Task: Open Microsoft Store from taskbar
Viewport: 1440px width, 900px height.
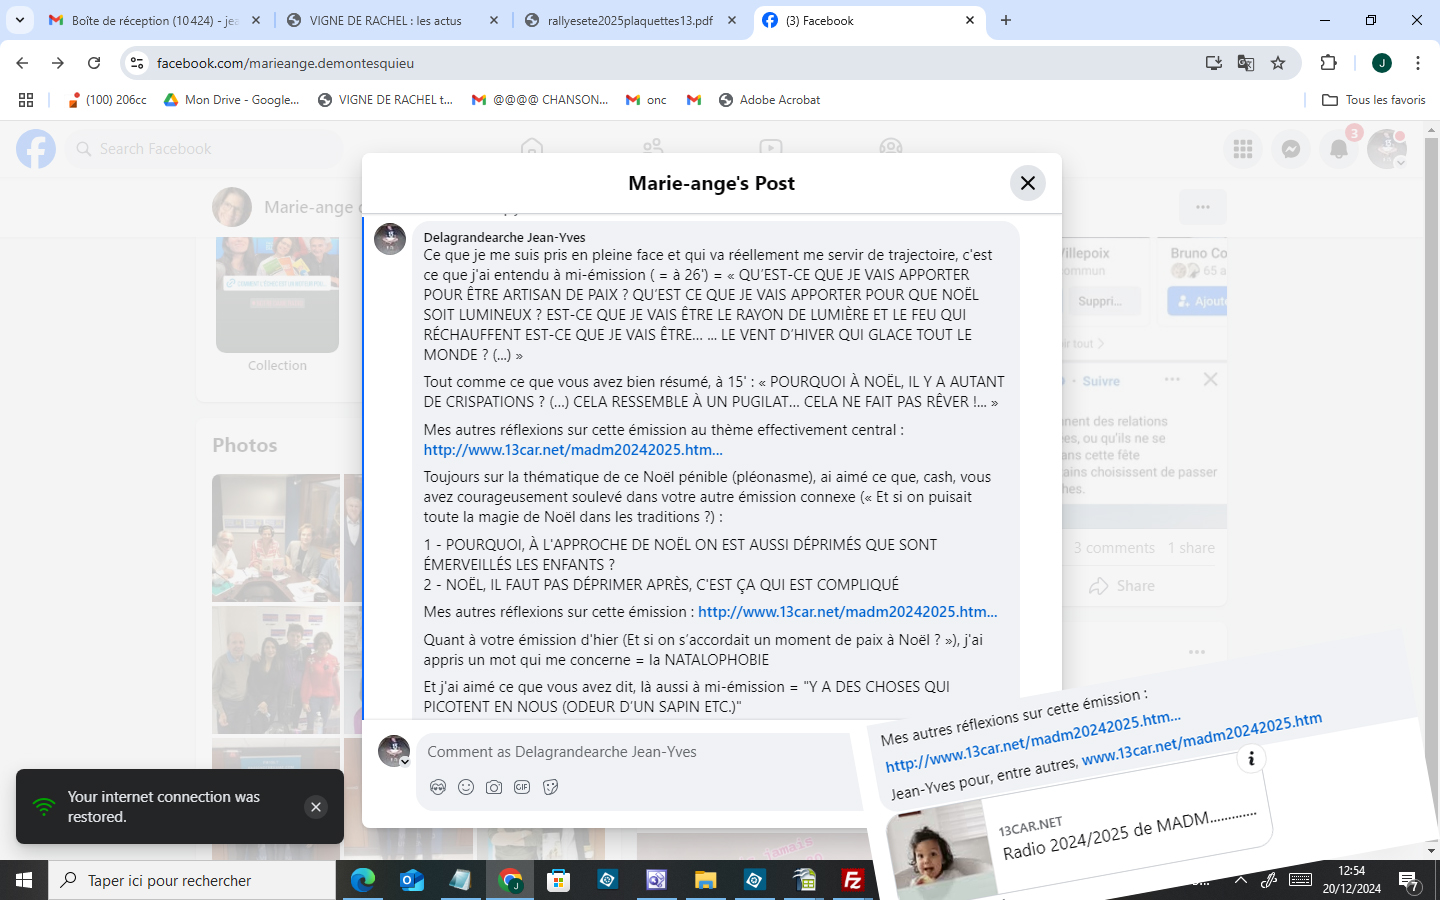Action: (559, 880)
